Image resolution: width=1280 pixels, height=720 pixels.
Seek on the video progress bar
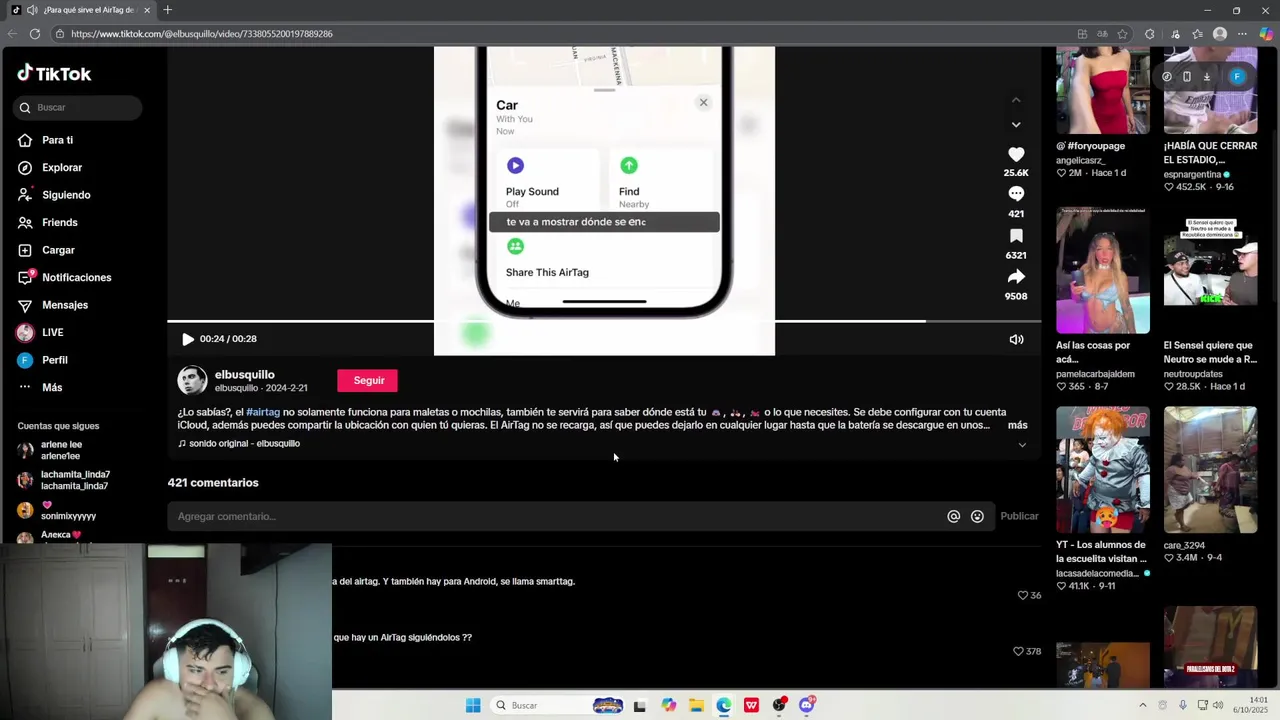pos(604,321)
